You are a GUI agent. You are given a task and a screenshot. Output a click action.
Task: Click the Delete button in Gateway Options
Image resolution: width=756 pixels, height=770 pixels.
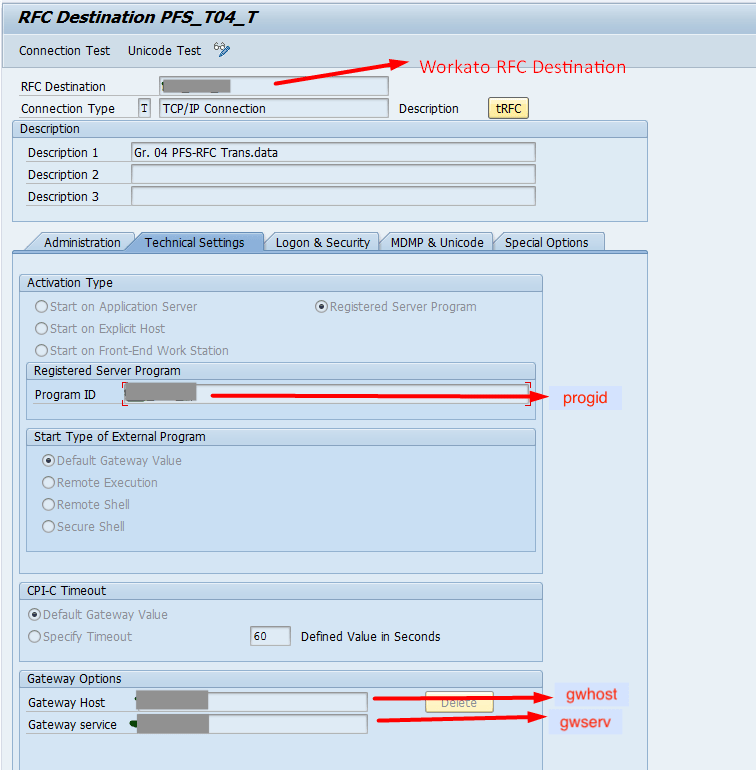[x=459, y=703]
